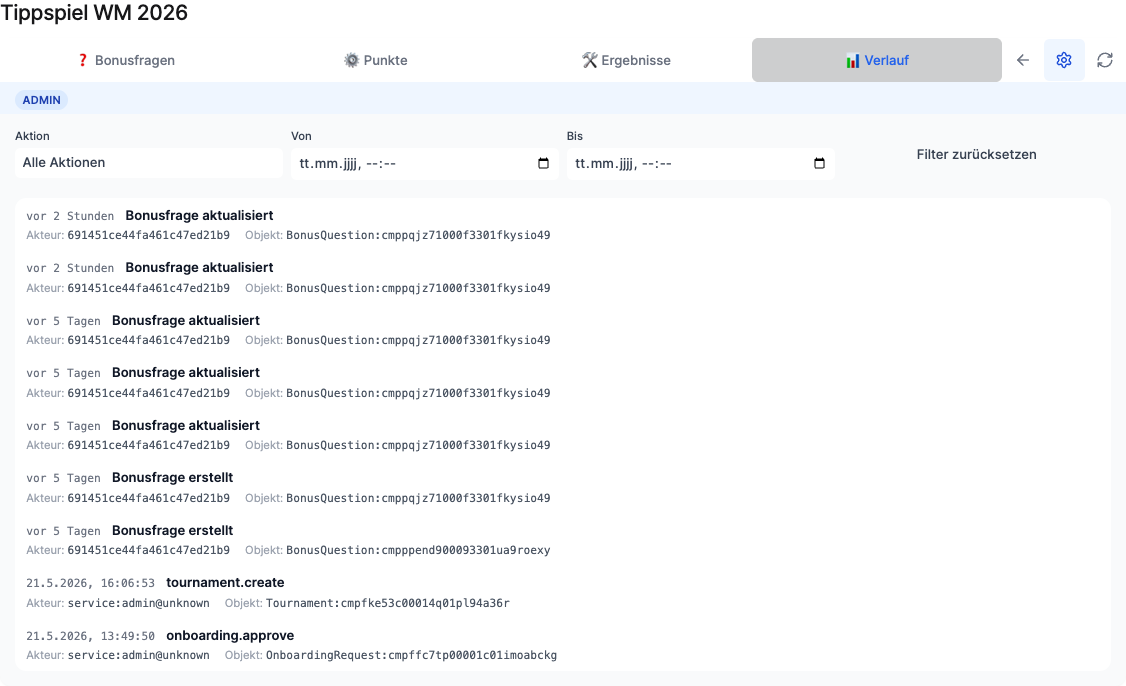Click object Tournament:cmpfke53c00014q01pl94a36r
Viewport: 1126px width, 686px height.
[x=388, y=603]
